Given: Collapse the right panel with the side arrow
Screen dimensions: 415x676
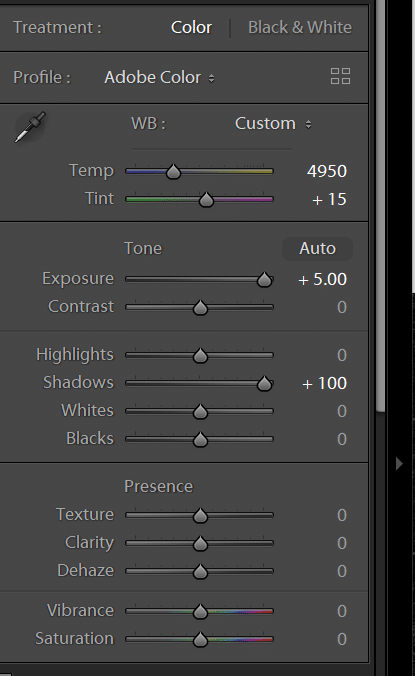Looking at the screenshot, I should click(399, 463).
